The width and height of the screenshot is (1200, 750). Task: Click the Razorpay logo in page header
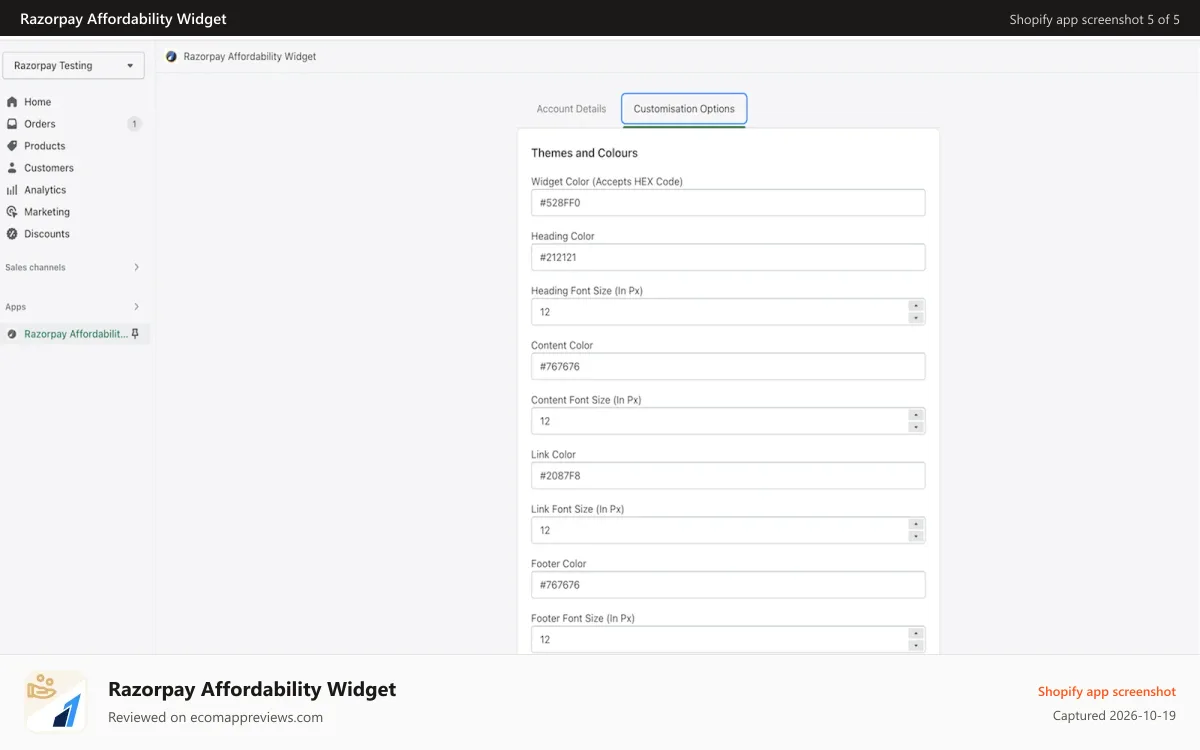point(172,57)
